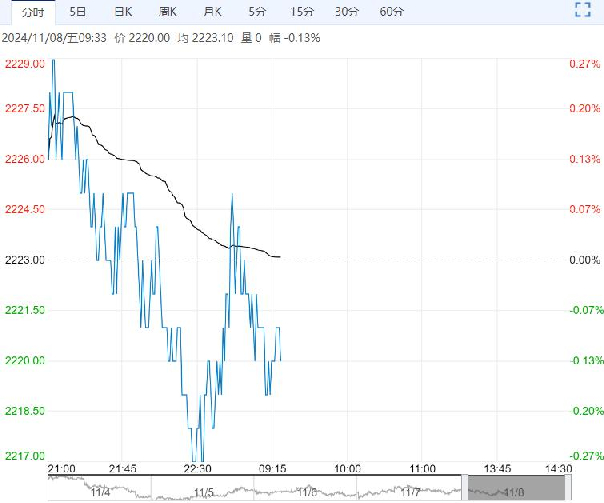This screenshot has width=604, height=503.
Task: Open the 30分 interval chart
Action: 347,12
